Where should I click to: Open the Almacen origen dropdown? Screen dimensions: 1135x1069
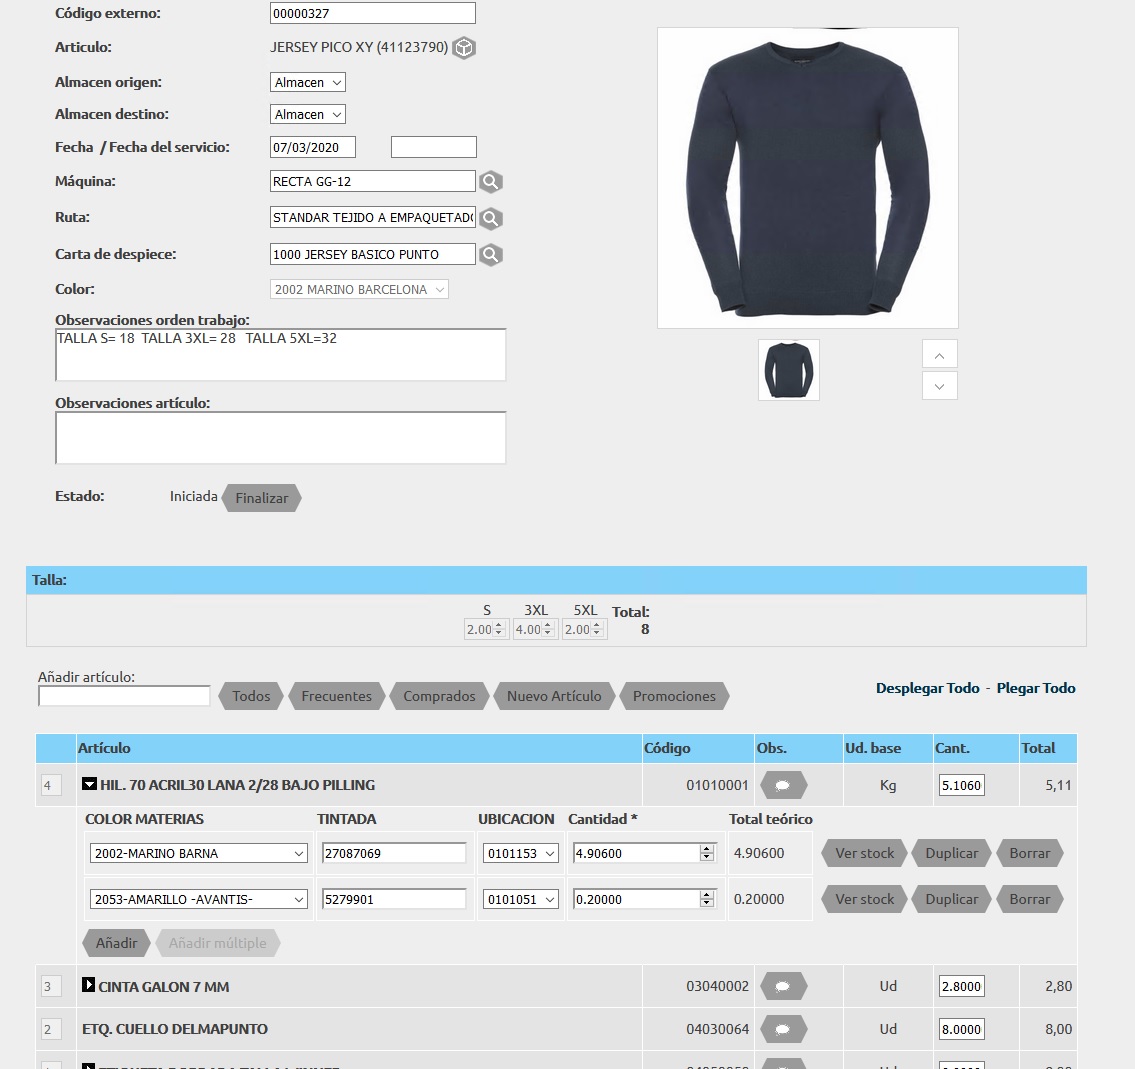point(307,83)
